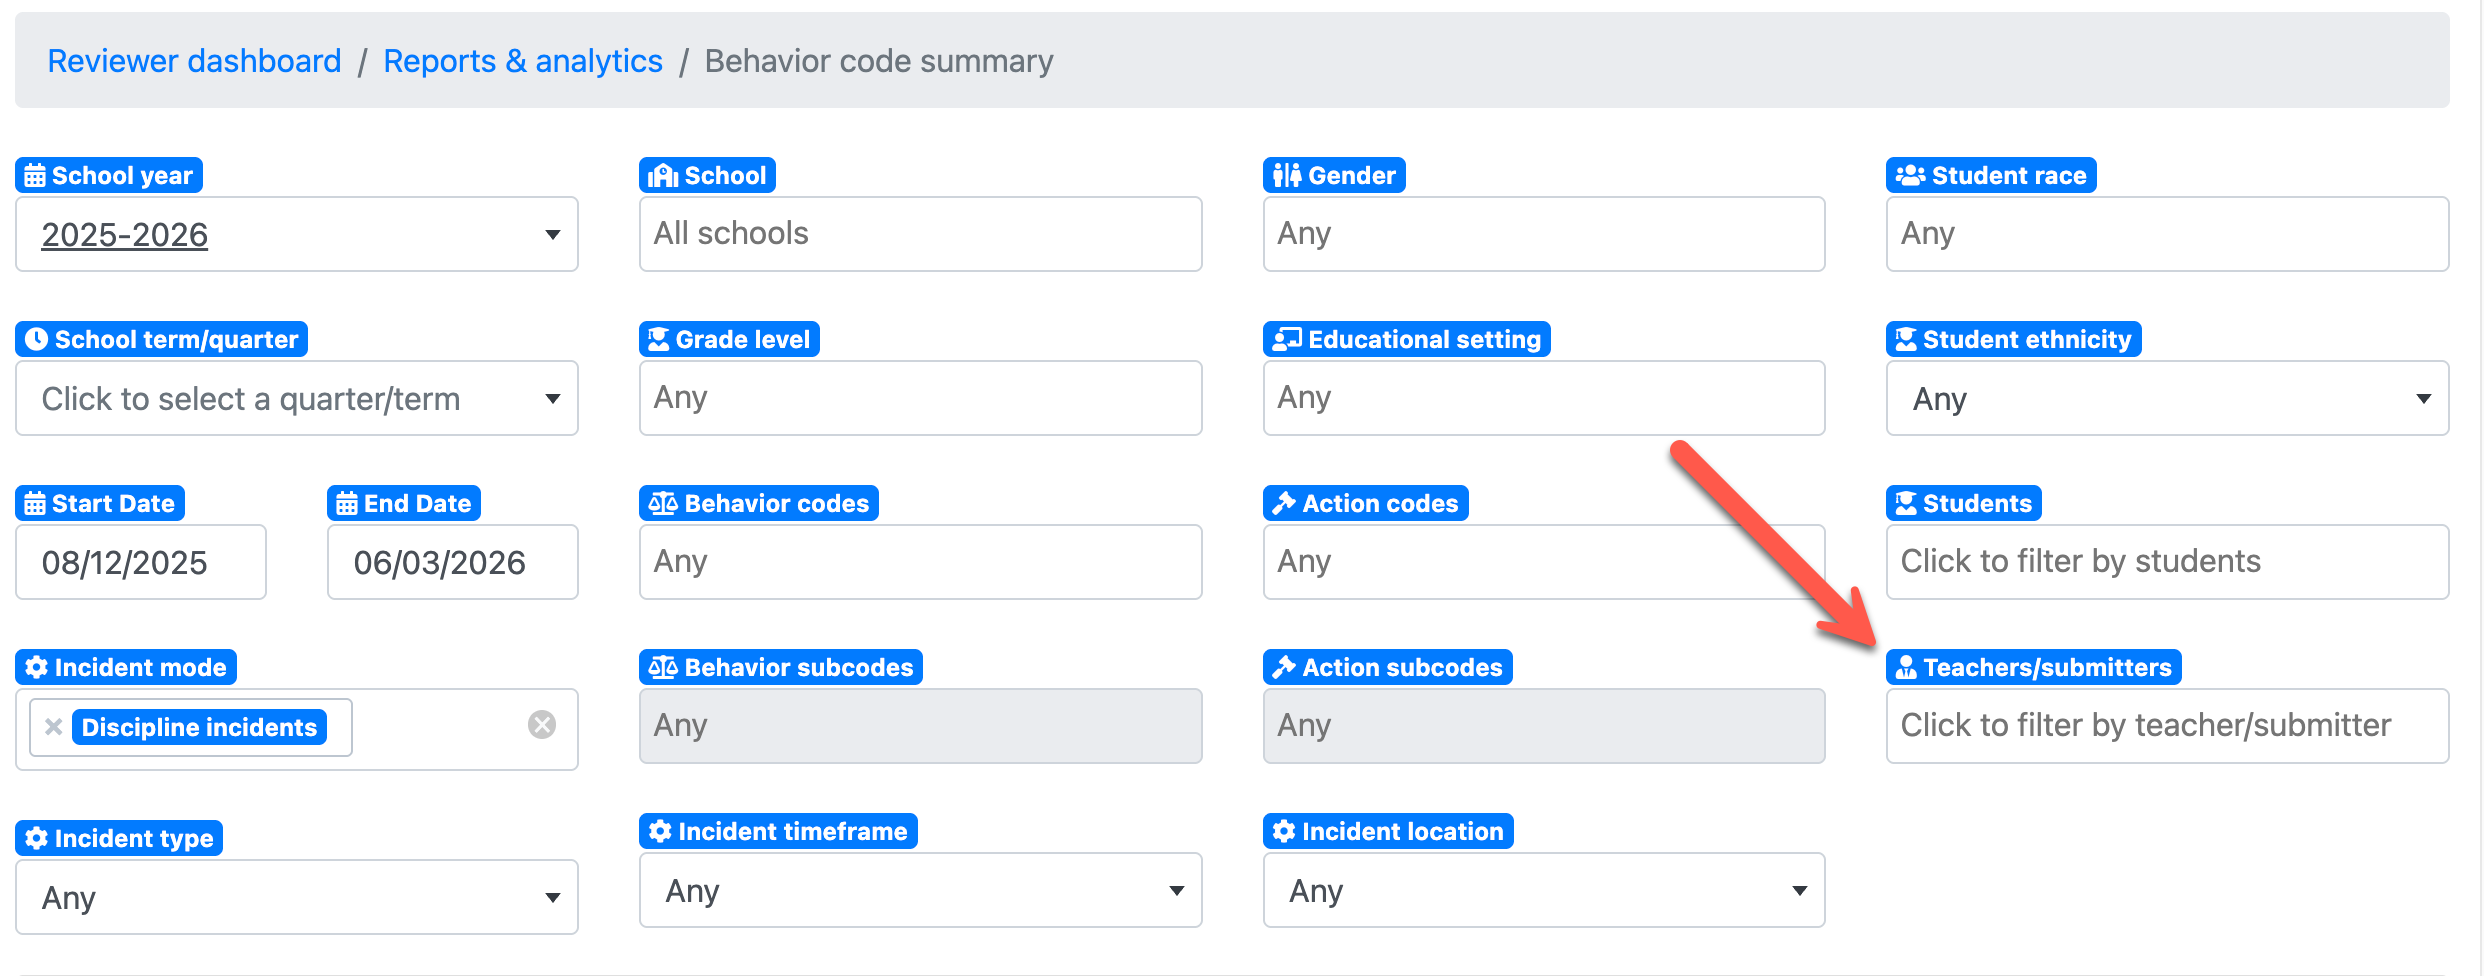Click the scales icon next to Behavior codes
This screenshot has height=976, width=2484.
662,504
